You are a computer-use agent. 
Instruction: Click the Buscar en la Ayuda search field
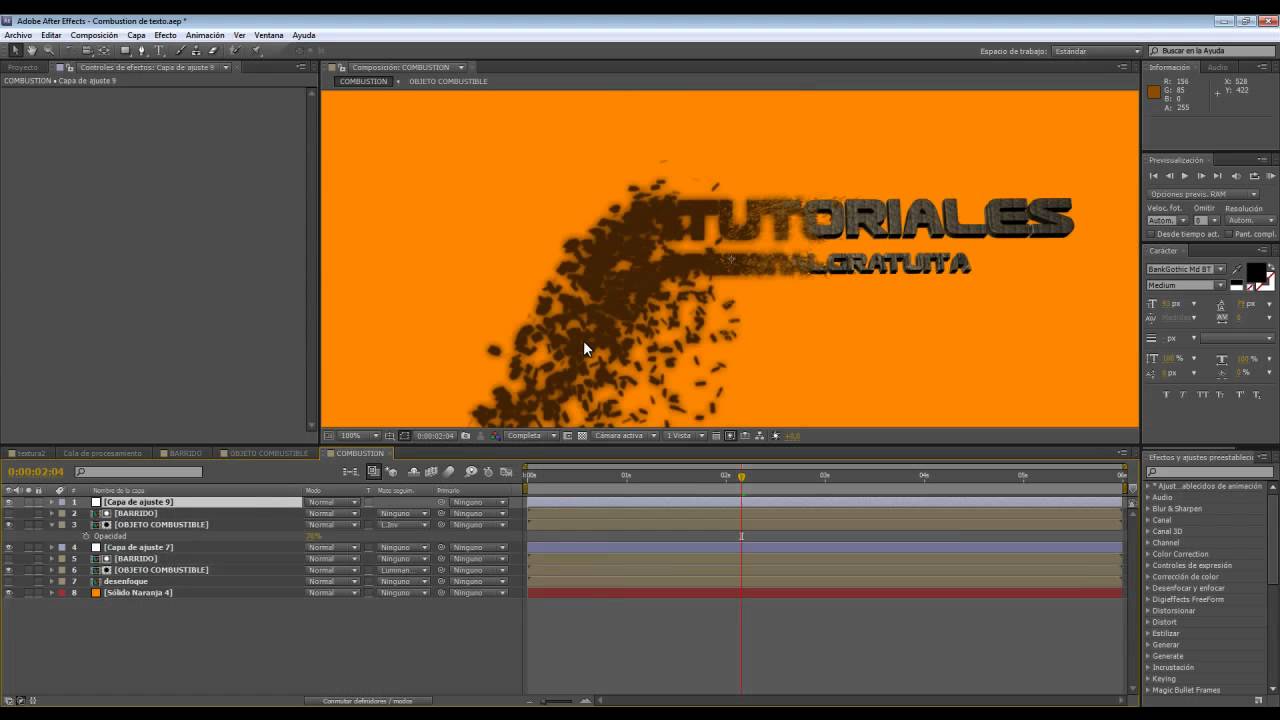coord(1211,51)
